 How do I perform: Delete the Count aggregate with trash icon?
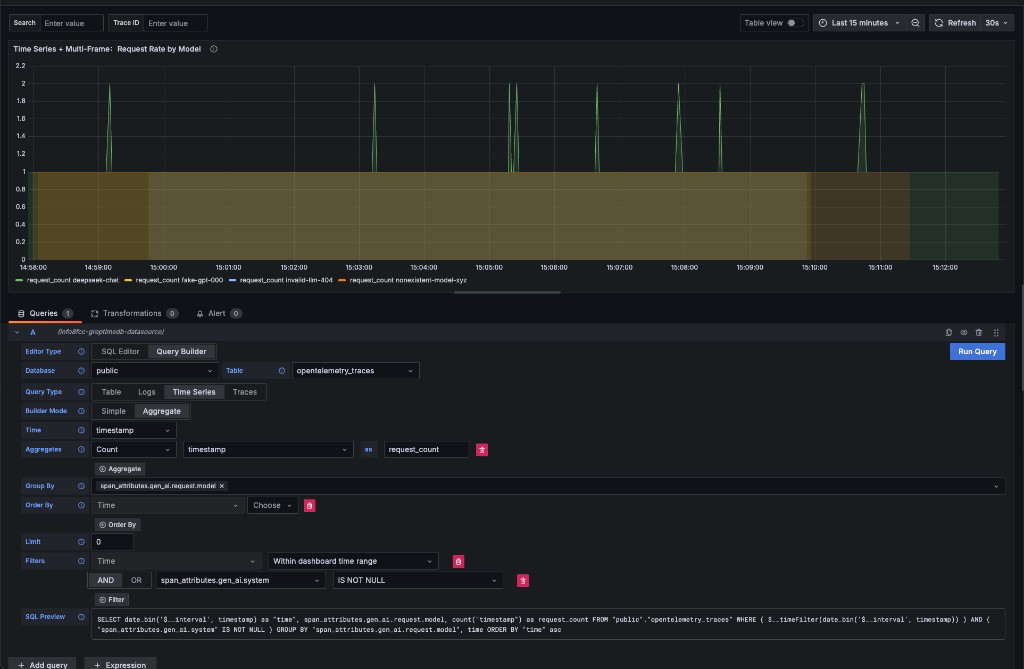pyautogui.click(x=481, y=449)
